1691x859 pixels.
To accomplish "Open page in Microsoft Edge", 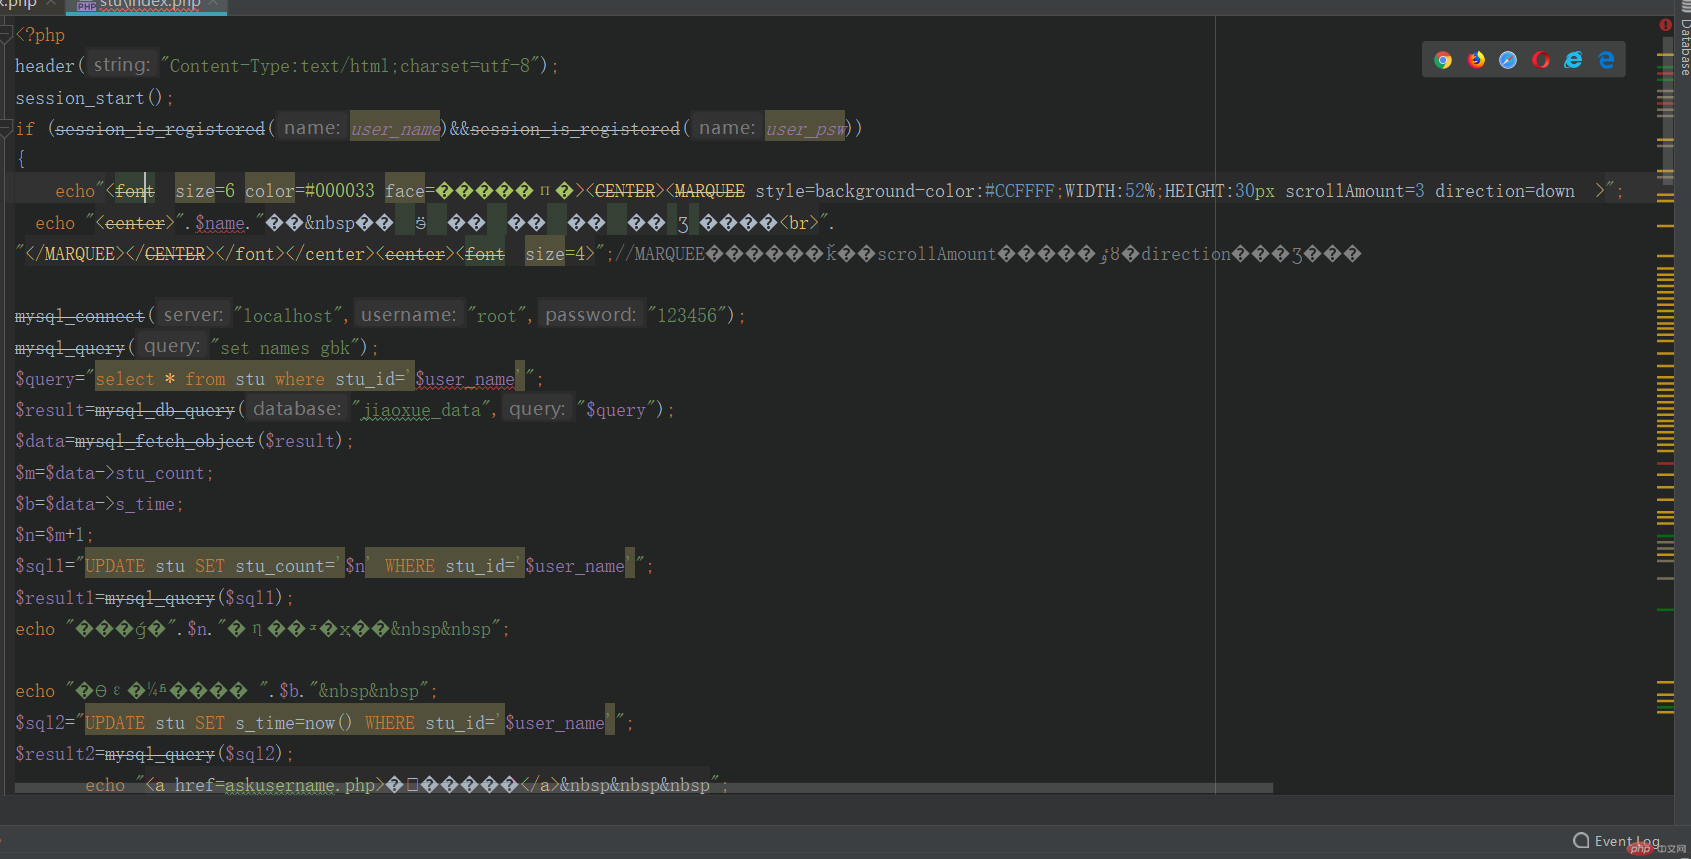I will click(x=1606, y=60).
